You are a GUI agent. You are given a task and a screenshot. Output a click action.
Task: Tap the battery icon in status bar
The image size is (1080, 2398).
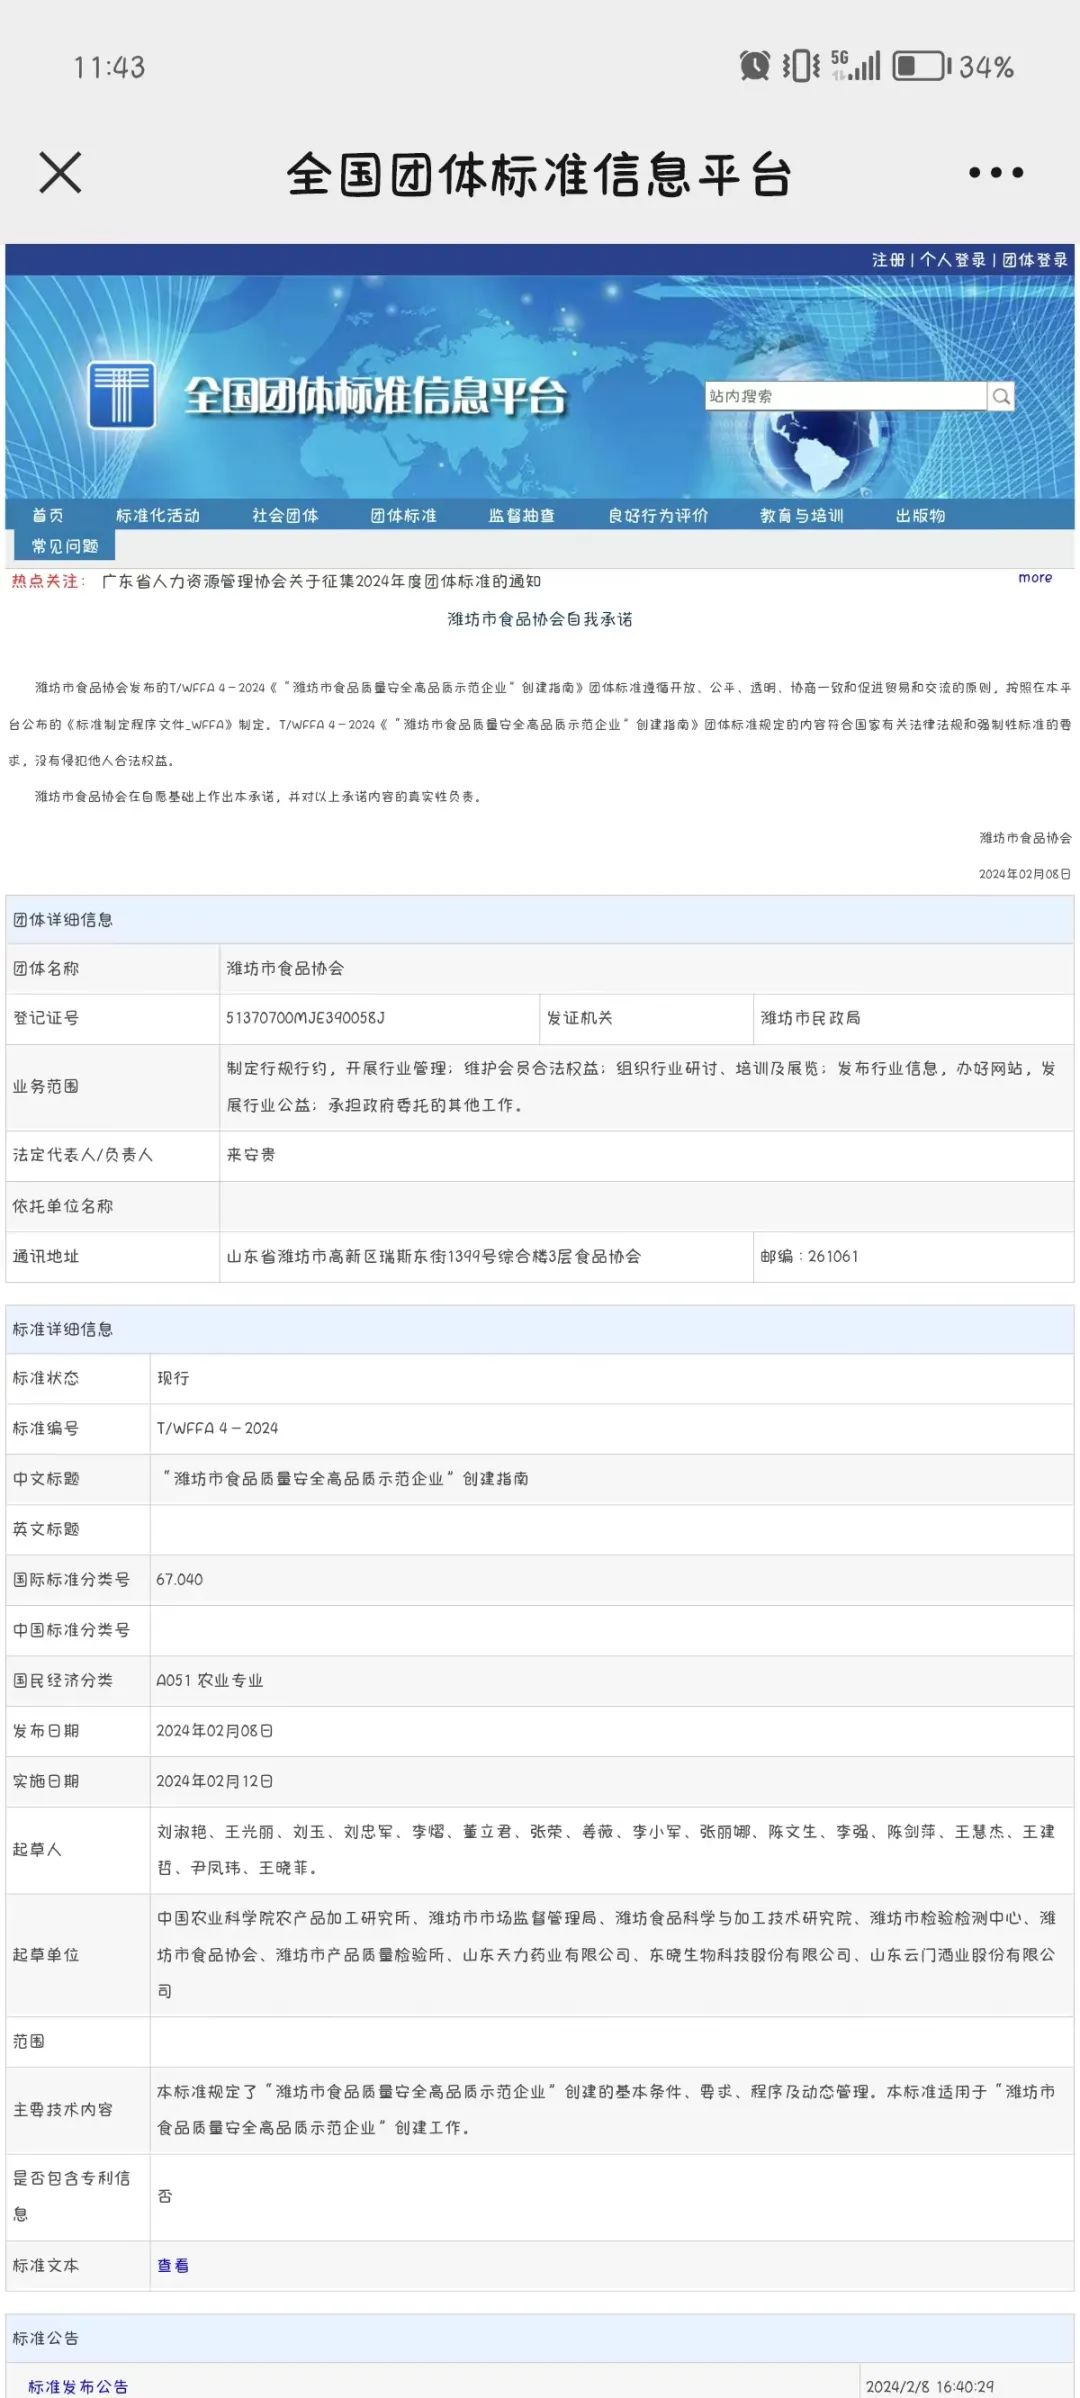pos(920,67)
